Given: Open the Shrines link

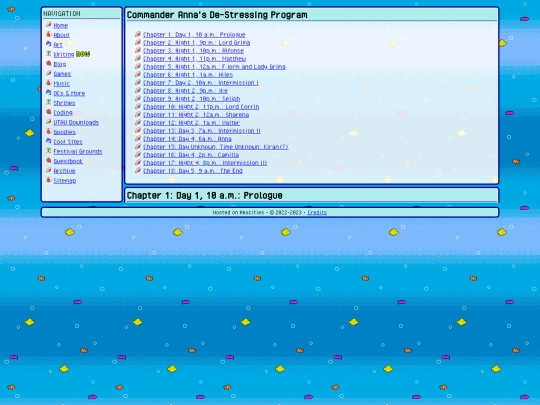Looking at the screenshot, I should [64, 103].
